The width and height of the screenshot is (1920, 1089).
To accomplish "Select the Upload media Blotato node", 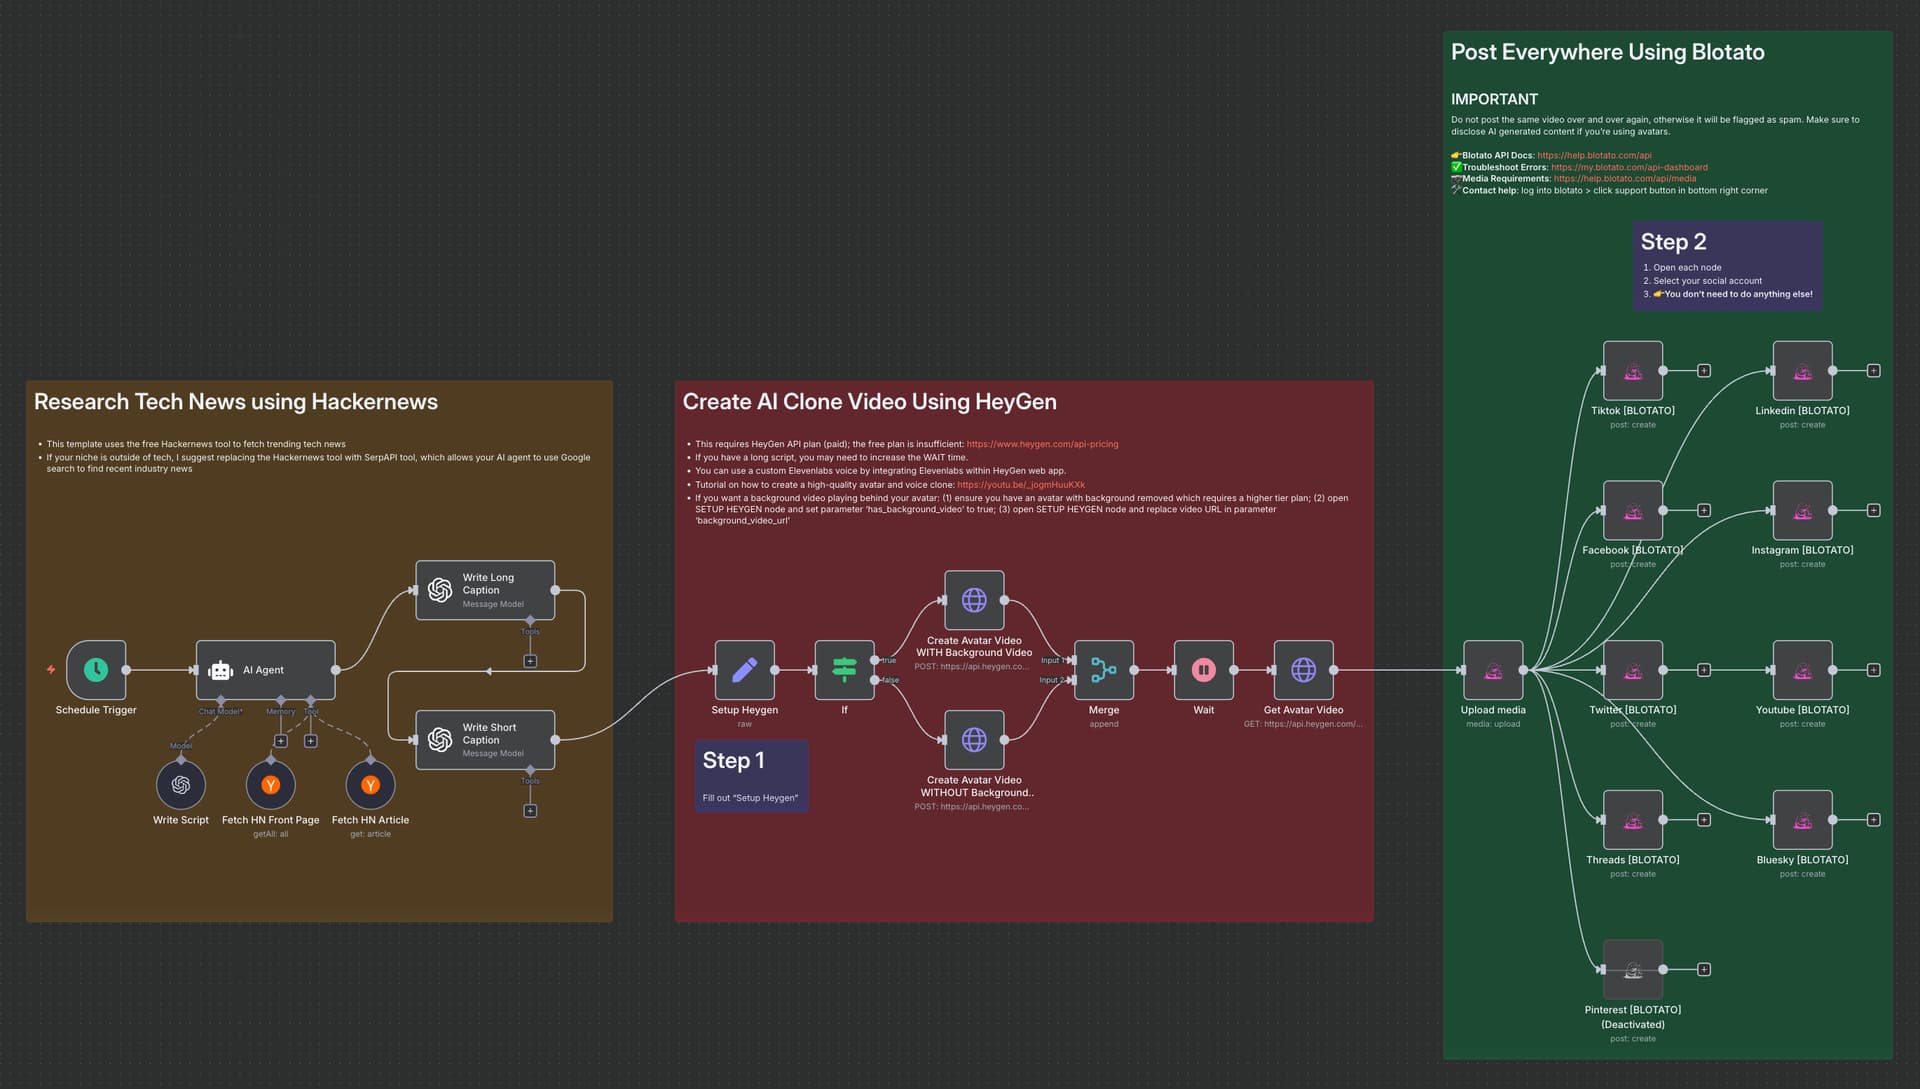I will pos(1493,670).
